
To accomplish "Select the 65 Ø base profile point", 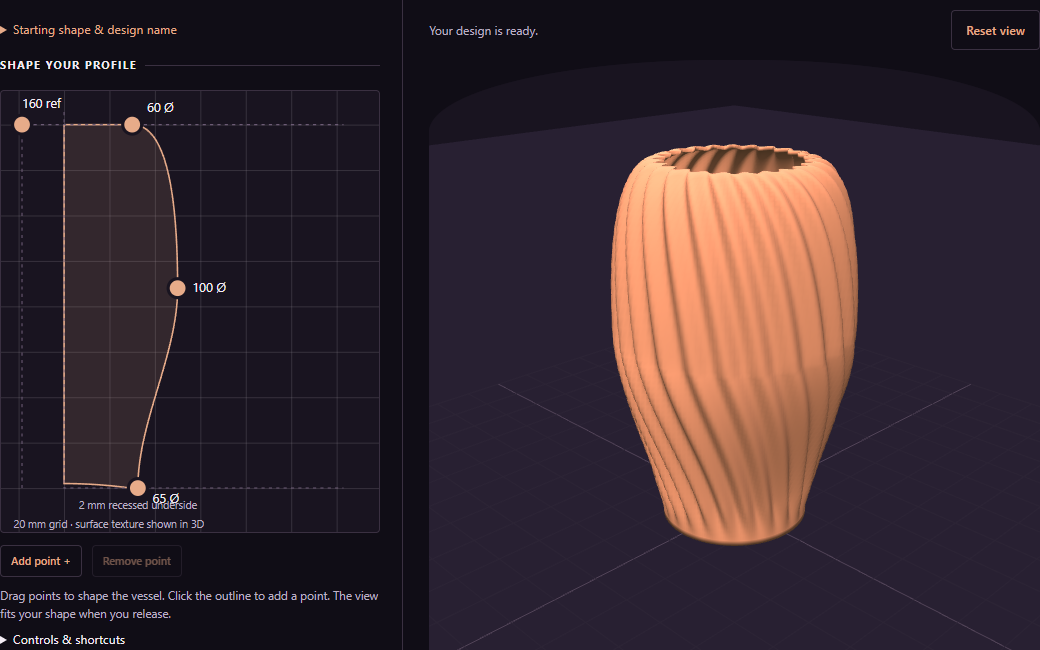I will tap(137, 488).
